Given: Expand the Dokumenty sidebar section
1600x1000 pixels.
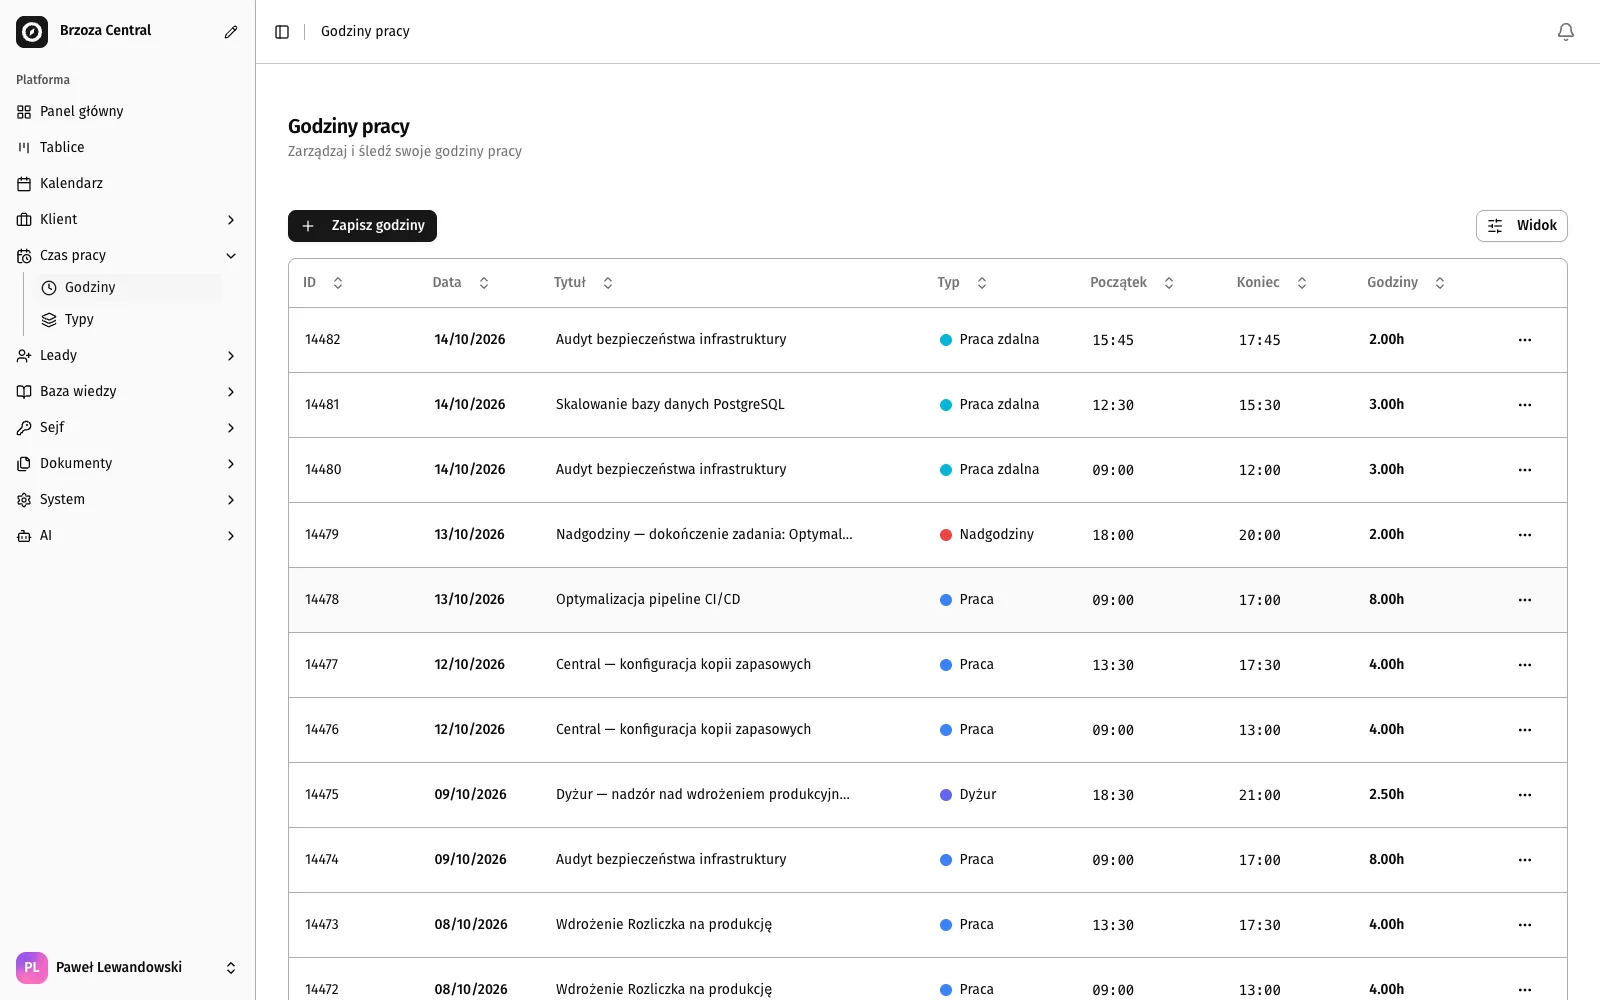Looking at the screenshot, I should (x=128, y=464).
